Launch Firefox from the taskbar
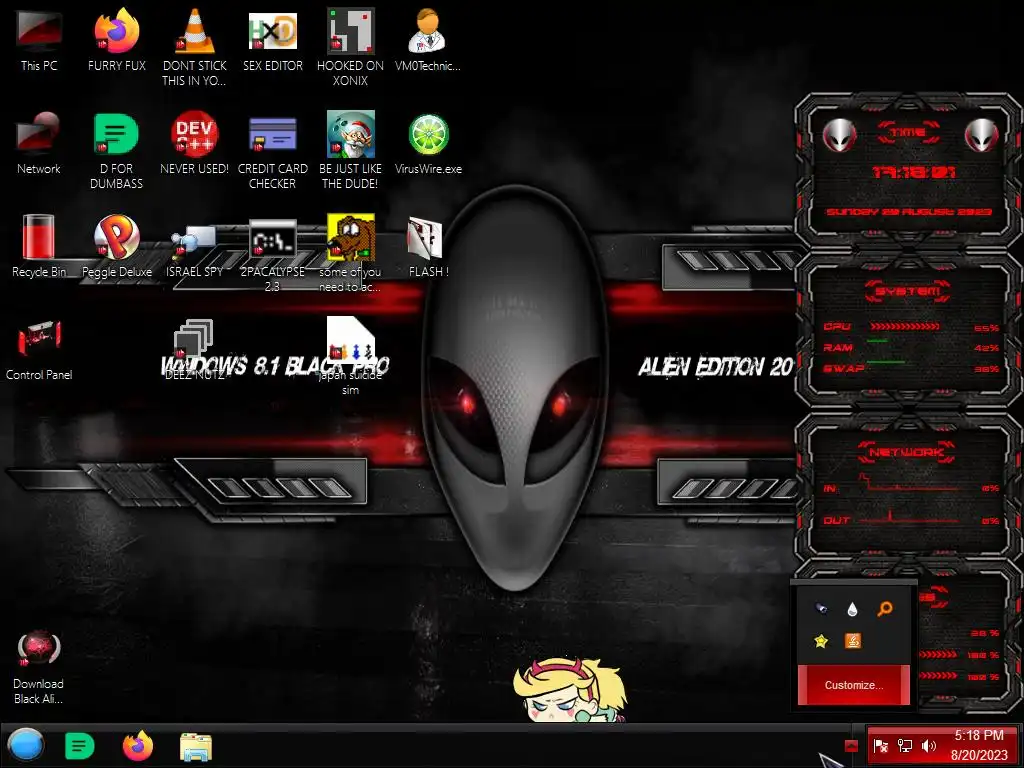1024x768 pixels. click(x=138, y=746)
